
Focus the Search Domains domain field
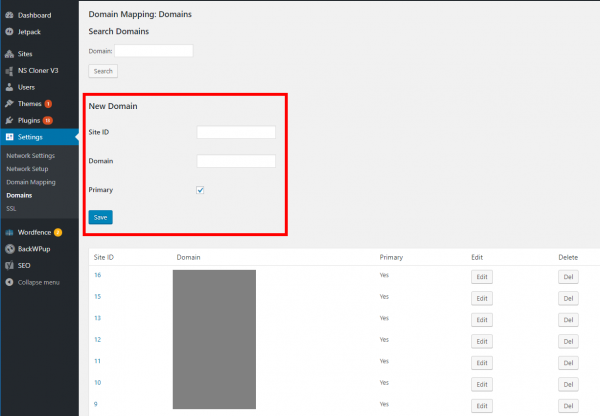coord(154,51)
